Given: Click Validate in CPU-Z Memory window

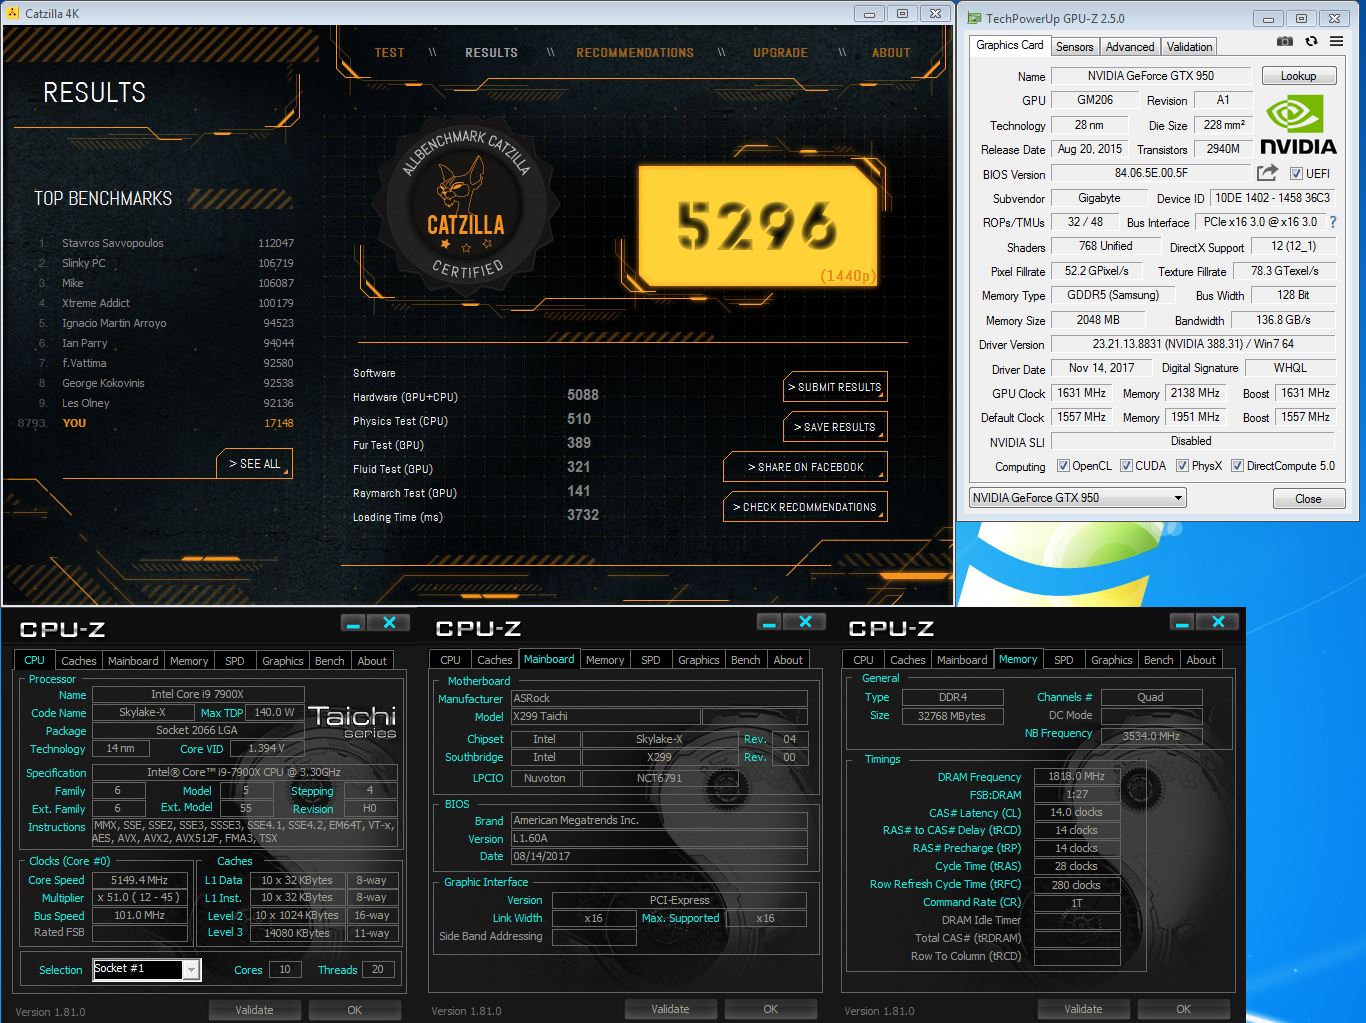Looking at the screenshot, I should coord(1083,1009).
